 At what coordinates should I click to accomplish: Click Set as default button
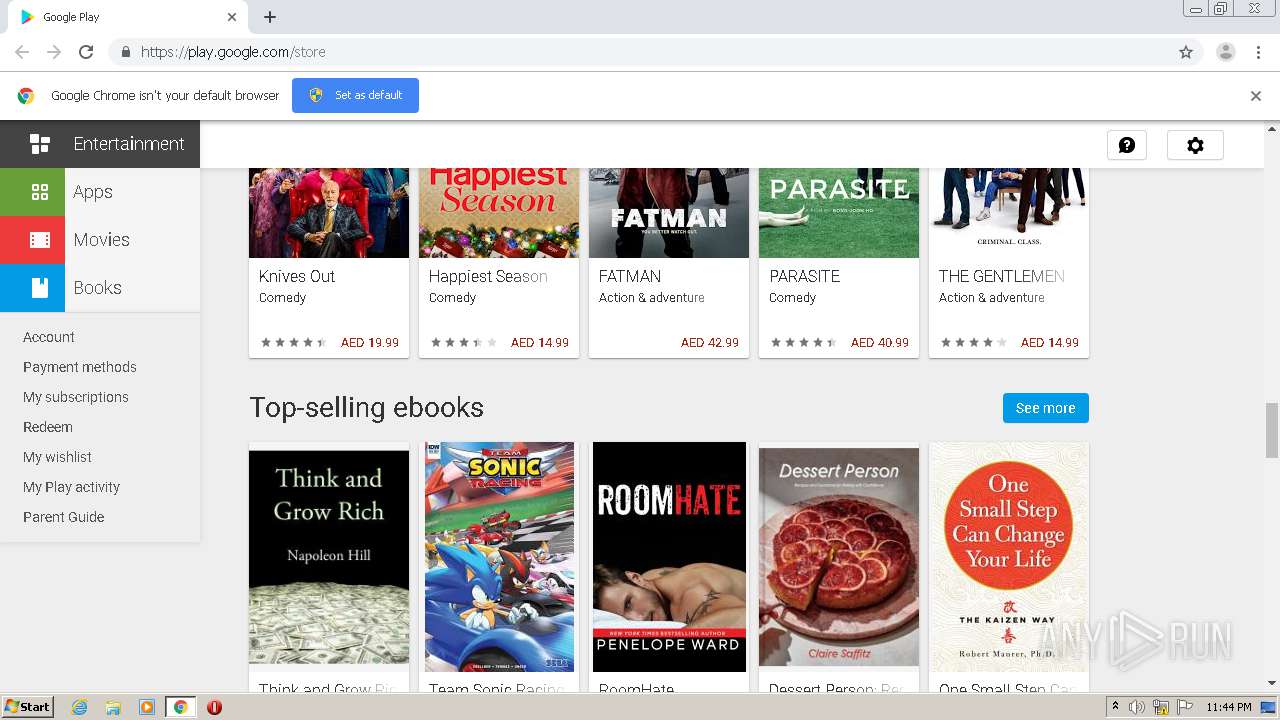355,95
